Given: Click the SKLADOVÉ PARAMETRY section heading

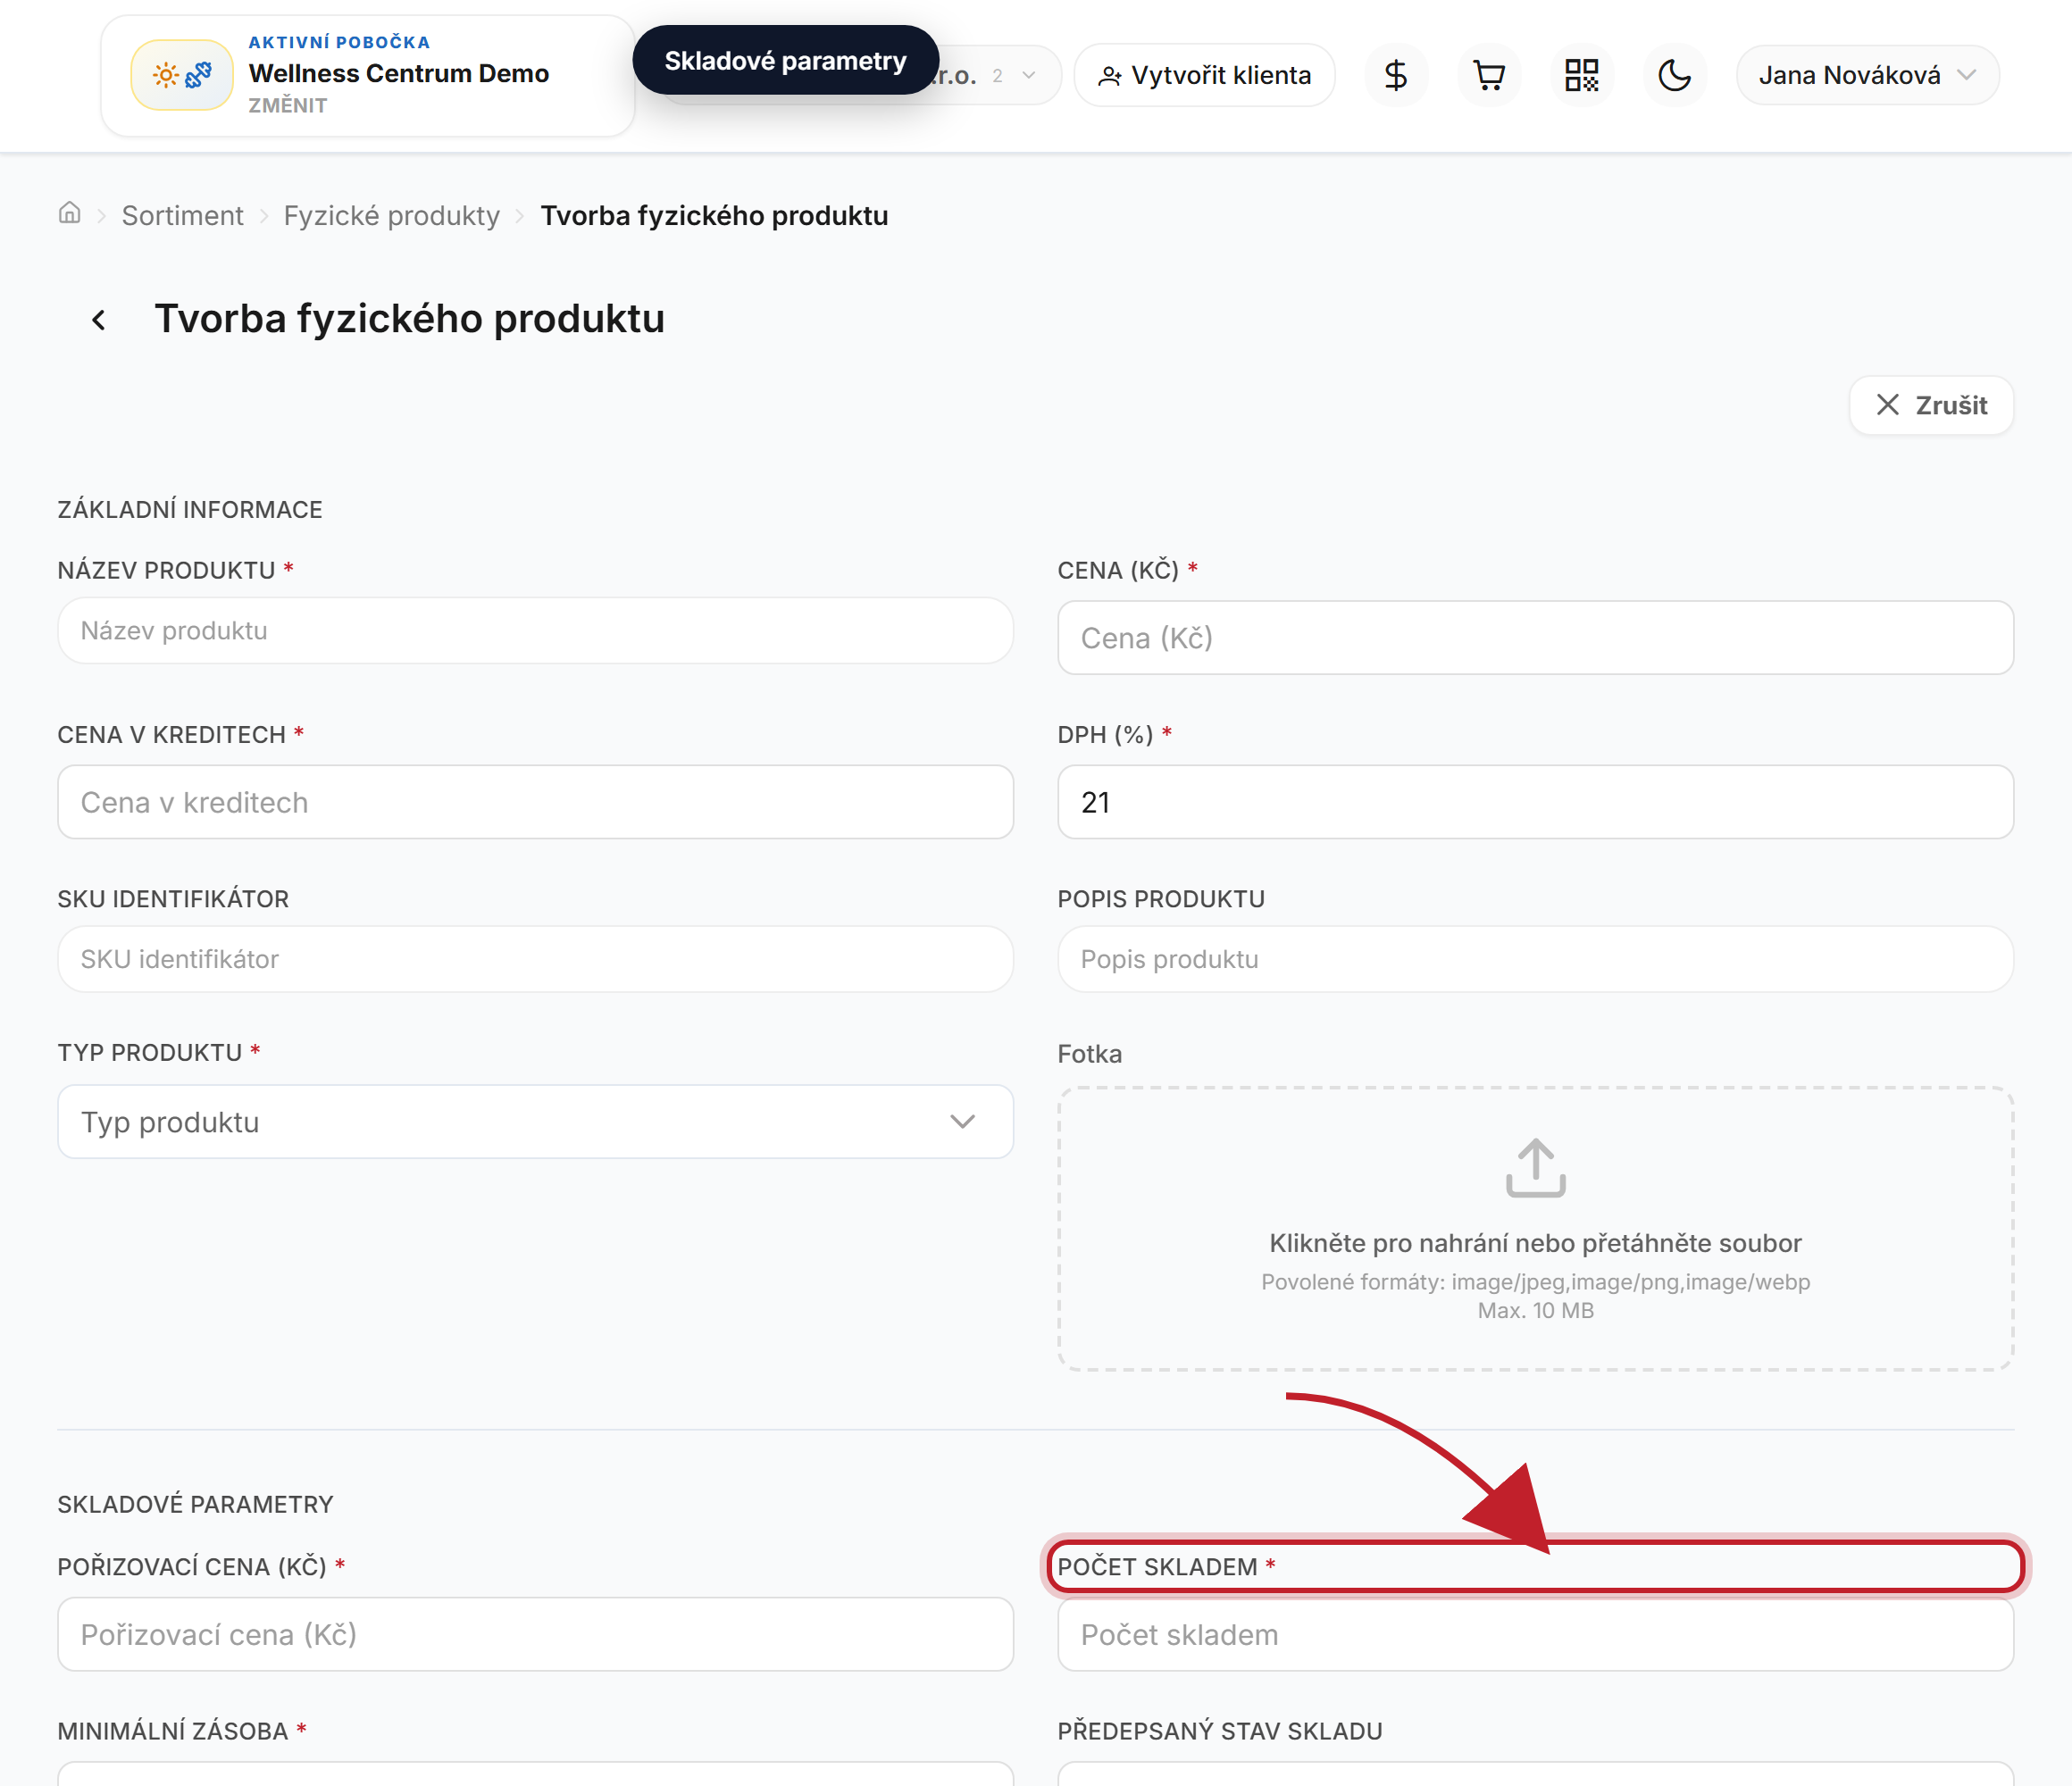Looking at the screenshot, I should pyautogui.click(x=195, y=1504).
